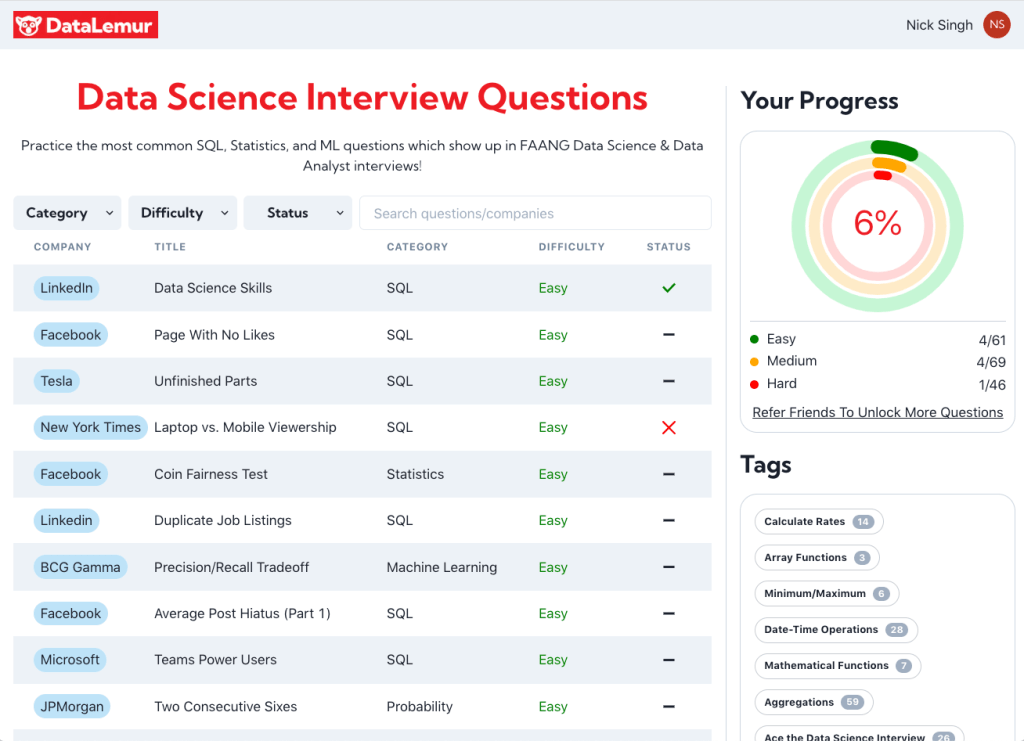Select the Date-Time Operations tag
The width and height of the screenshot is (1024, 741).
[x=836, y=629]
